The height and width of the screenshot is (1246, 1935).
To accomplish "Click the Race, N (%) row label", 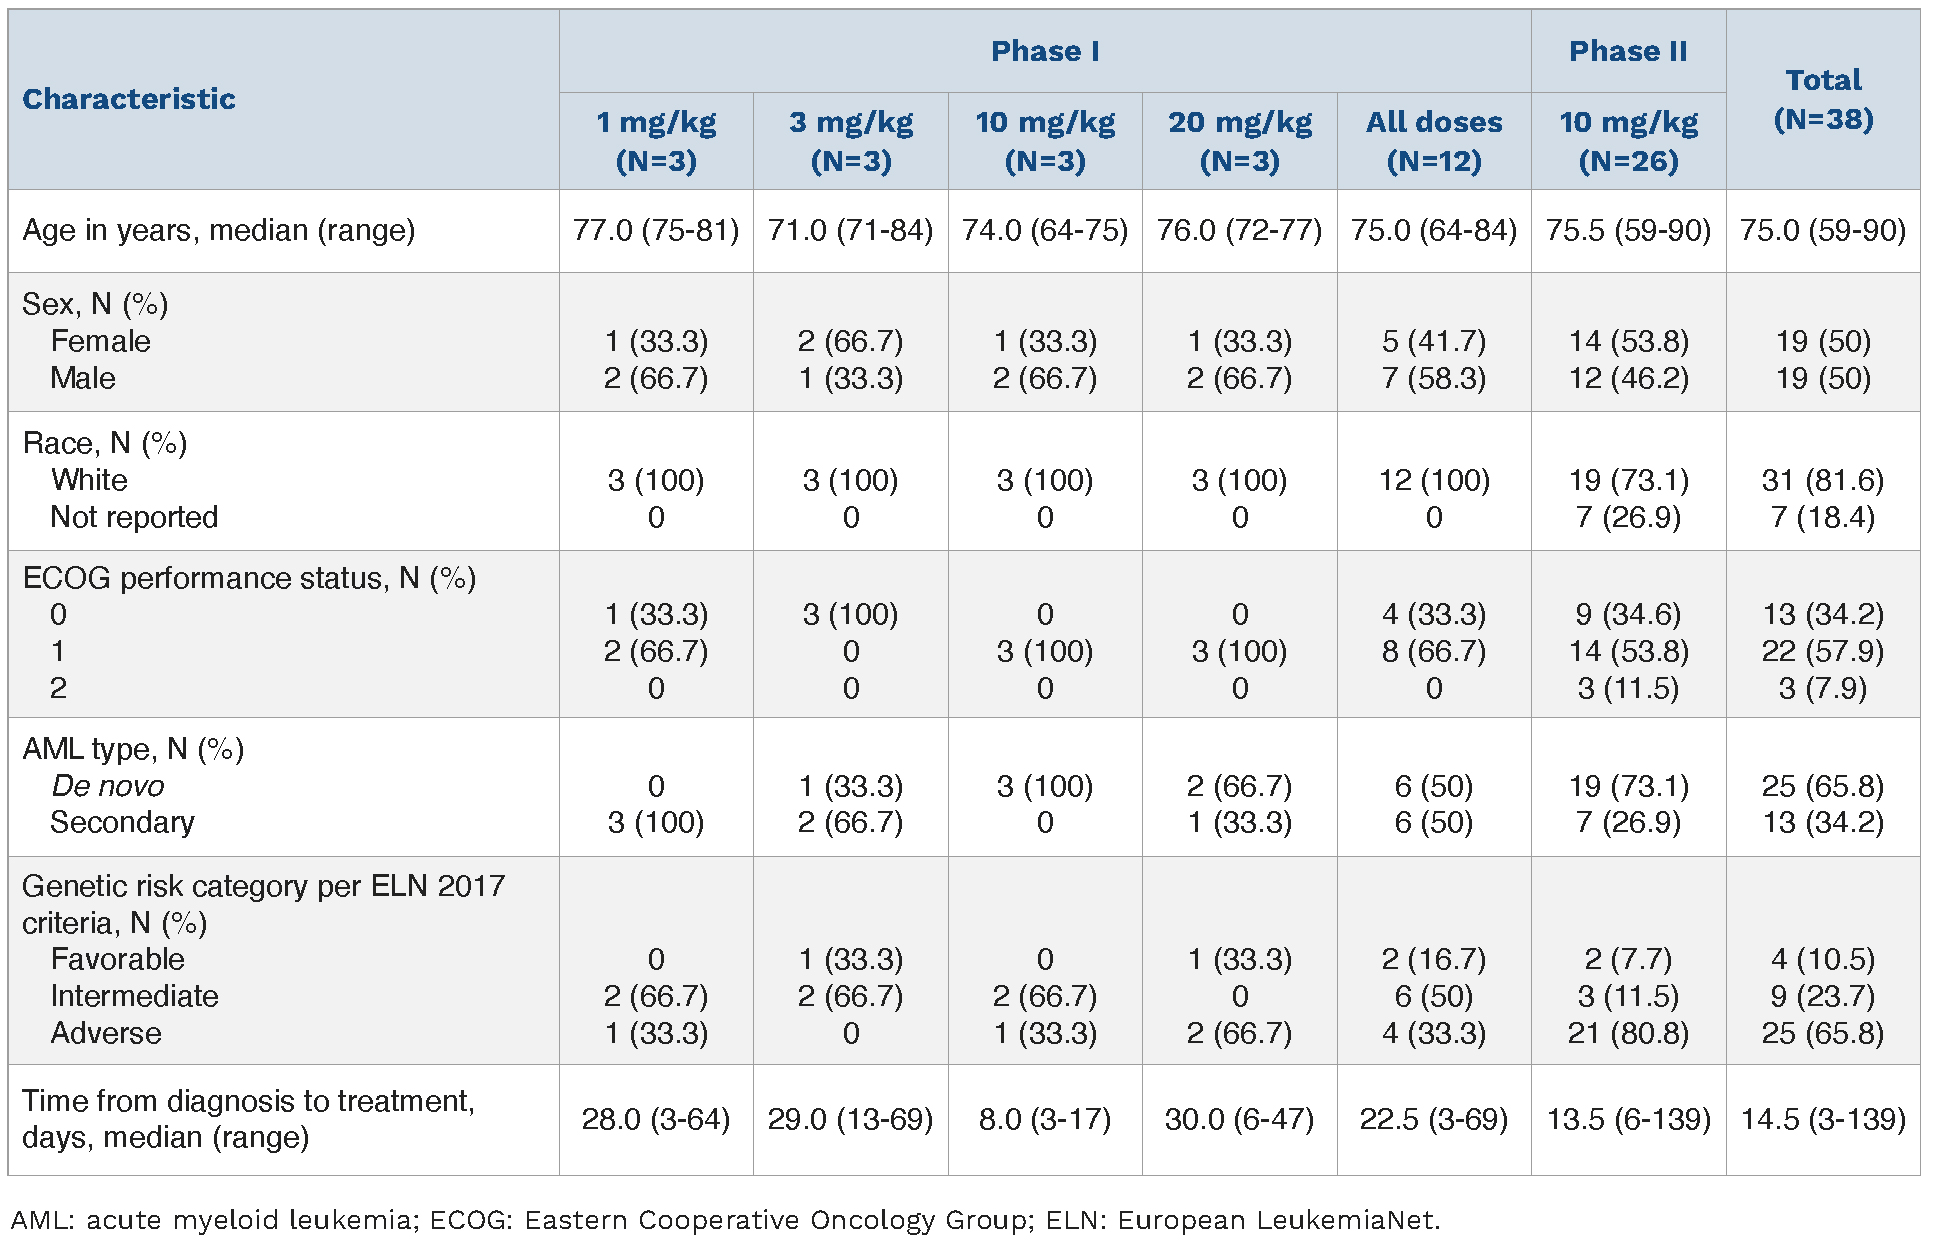I will click(x=105, y=443).
